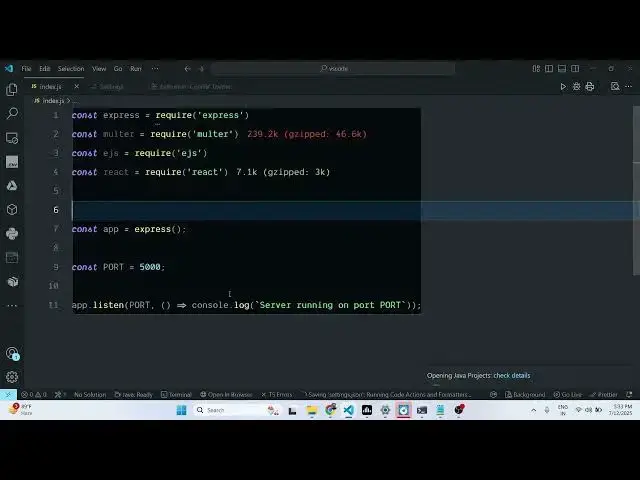Click line number 9 in the gutter
Screen dimensions: 640x480
(x=56, y=267)
